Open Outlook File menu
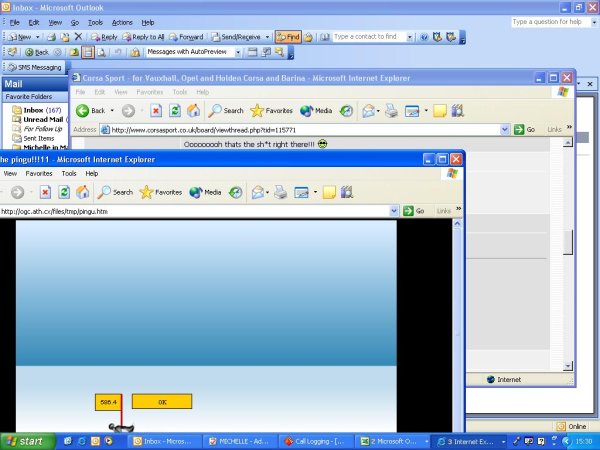Viewport: 600px width, 450px height. [x=15, y=23]
